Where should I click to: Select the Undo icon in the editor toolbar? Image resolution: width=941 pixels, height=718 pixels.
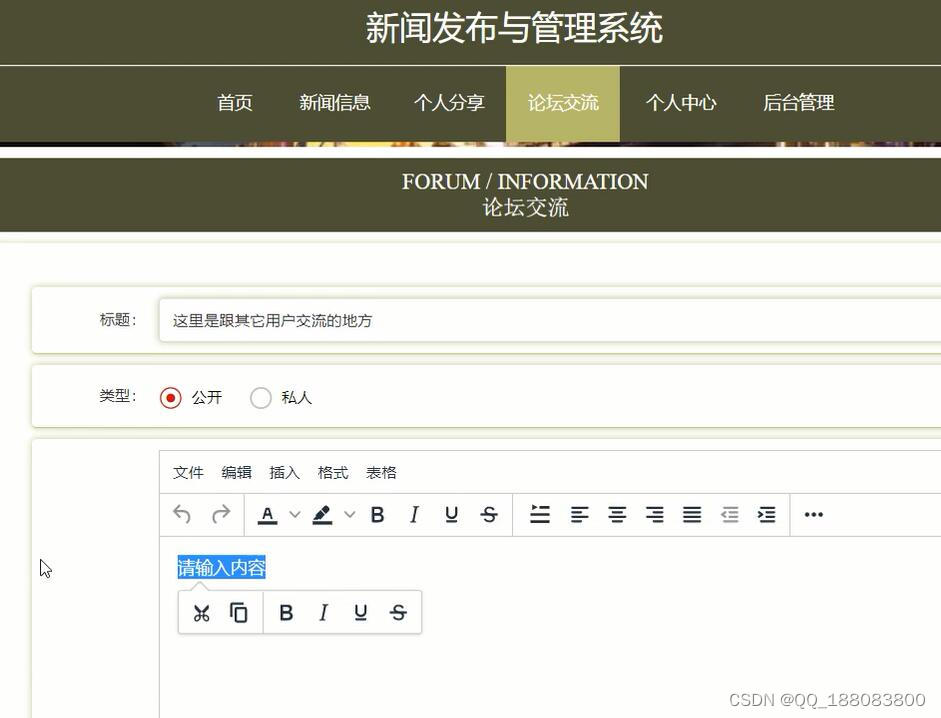coord(182,514)
